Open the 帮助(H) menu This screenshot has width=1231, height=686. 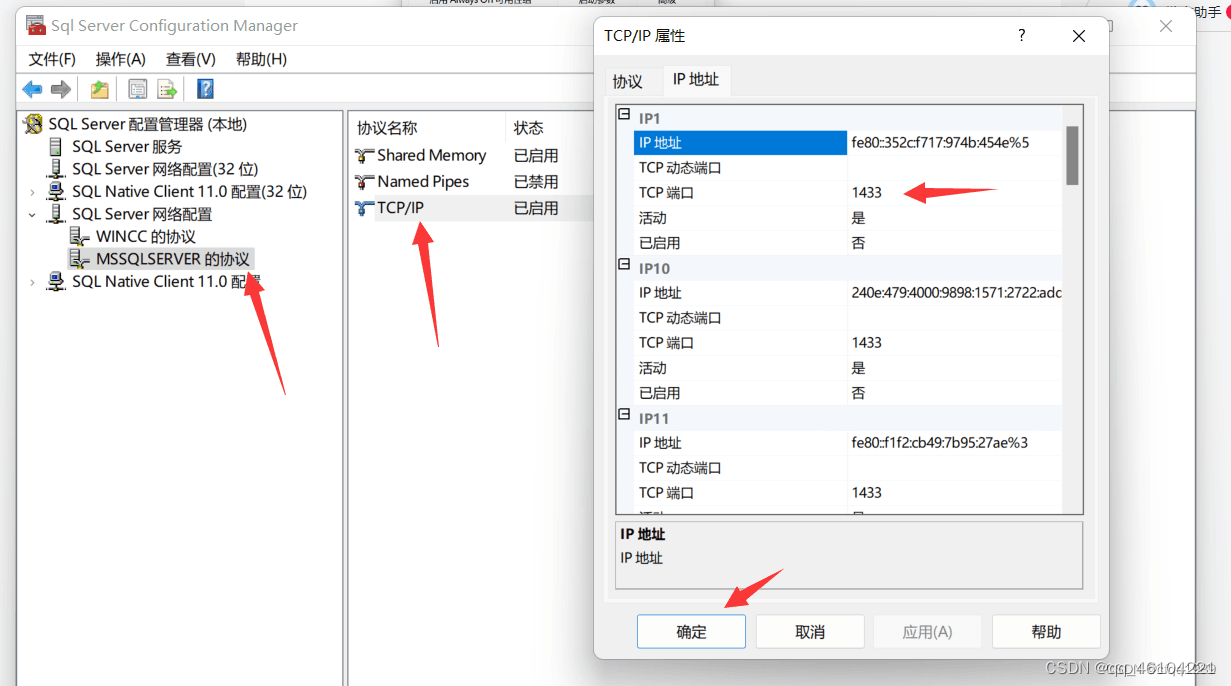(261, 59)
